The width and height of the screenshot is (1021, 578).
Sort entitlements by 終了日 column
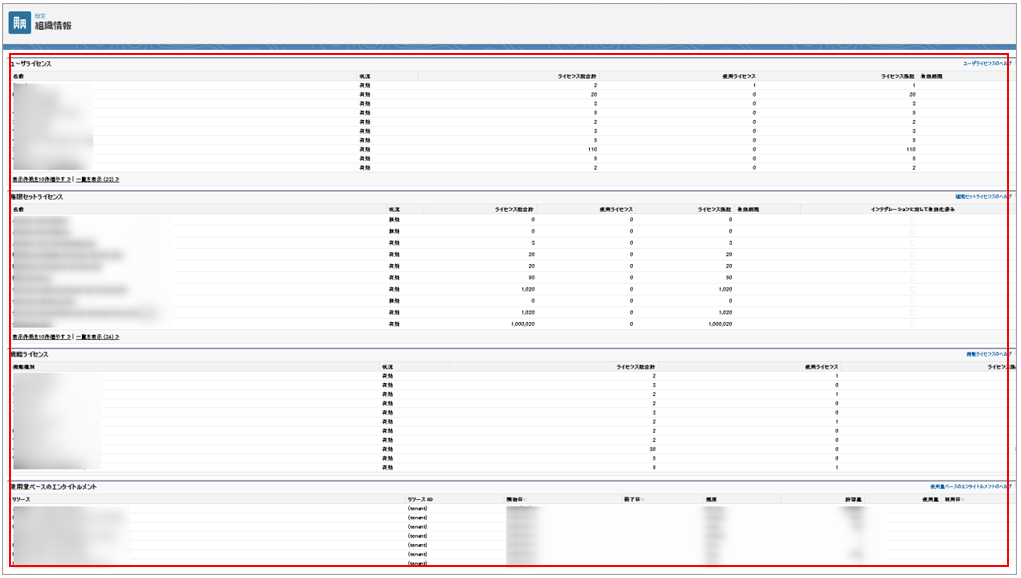tap(631, 498)
